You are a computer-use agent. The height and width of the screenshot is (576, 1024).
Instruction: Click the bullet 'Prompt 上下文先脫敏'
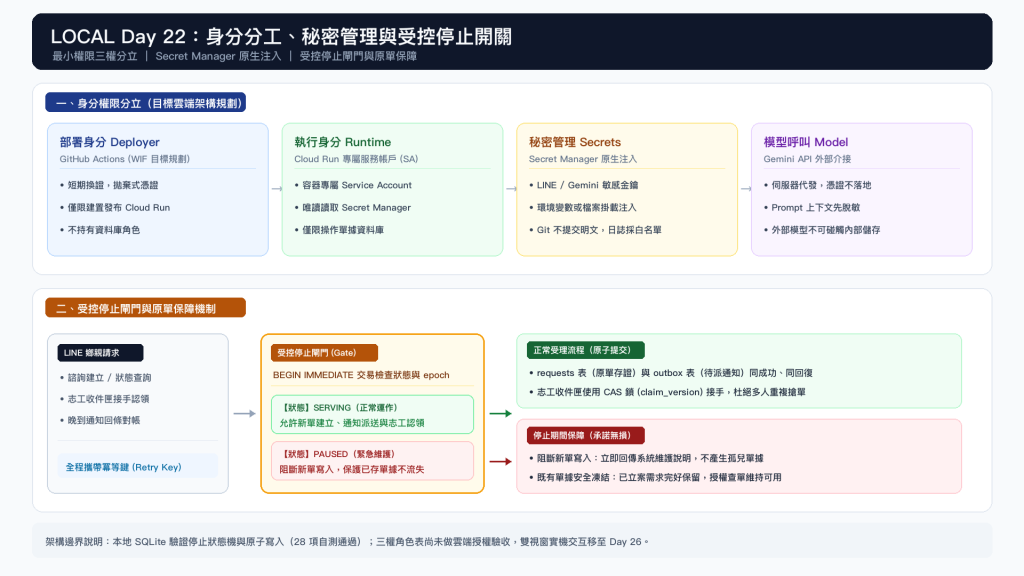click(816, 208)
